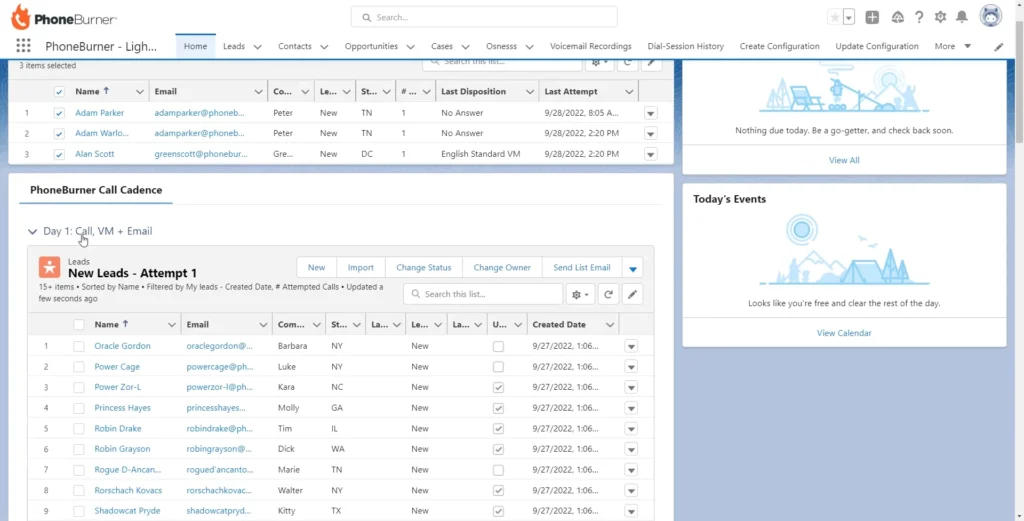
Task: Open the Create Configuration tab
Action: [779, 46]
